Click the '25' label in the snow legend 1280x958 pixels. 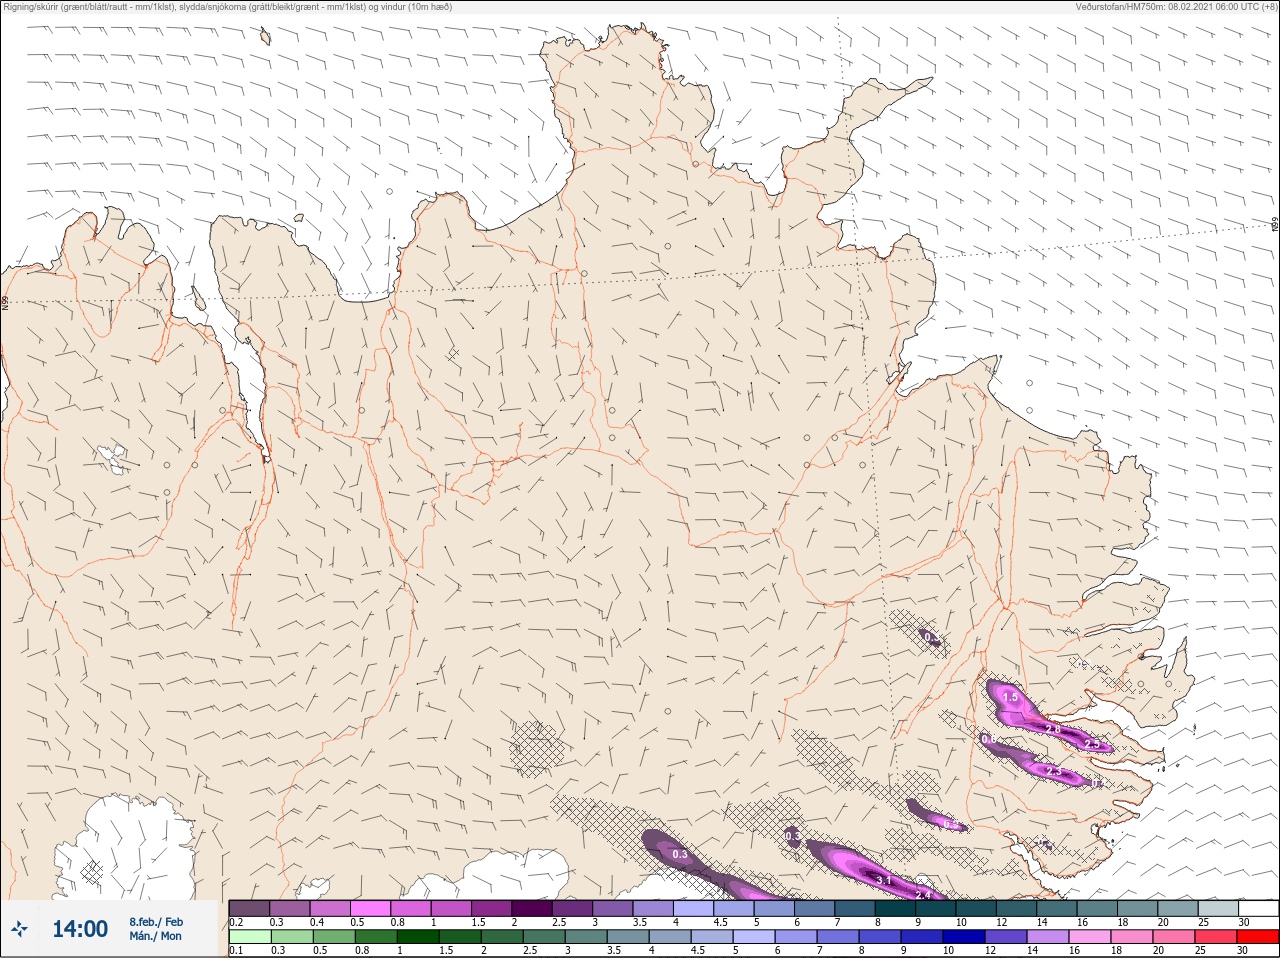(1202, 922)
